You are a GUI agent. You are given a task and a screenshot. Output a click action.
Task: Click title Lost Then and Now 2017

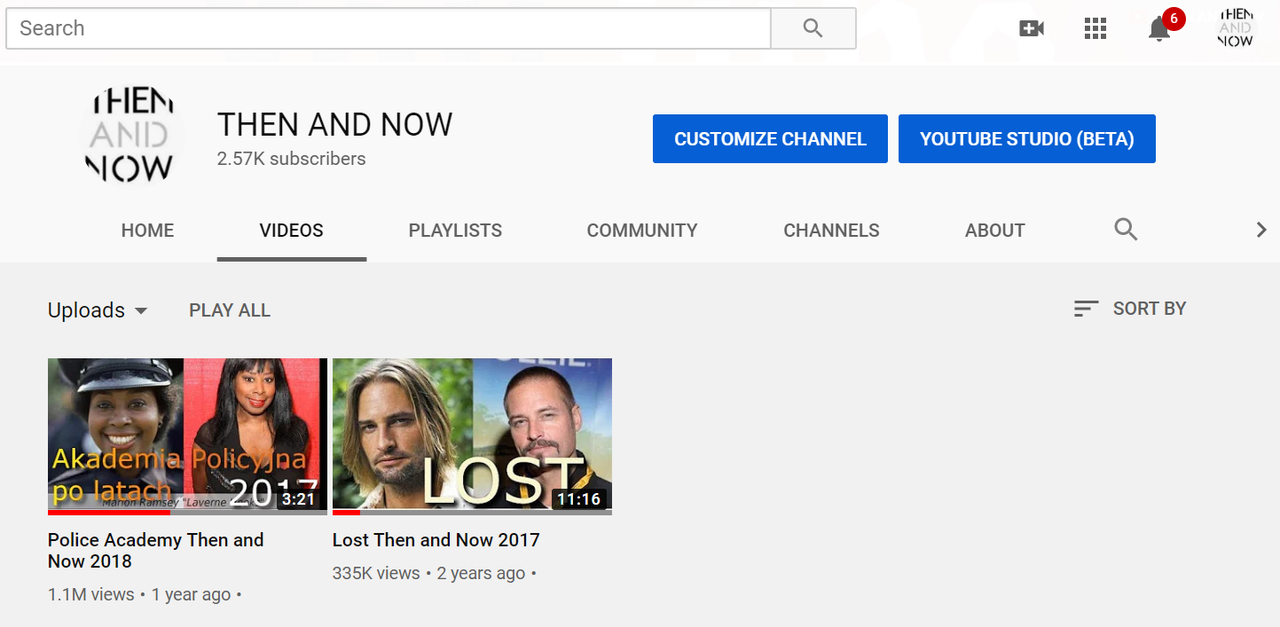[x=436, y=540]
